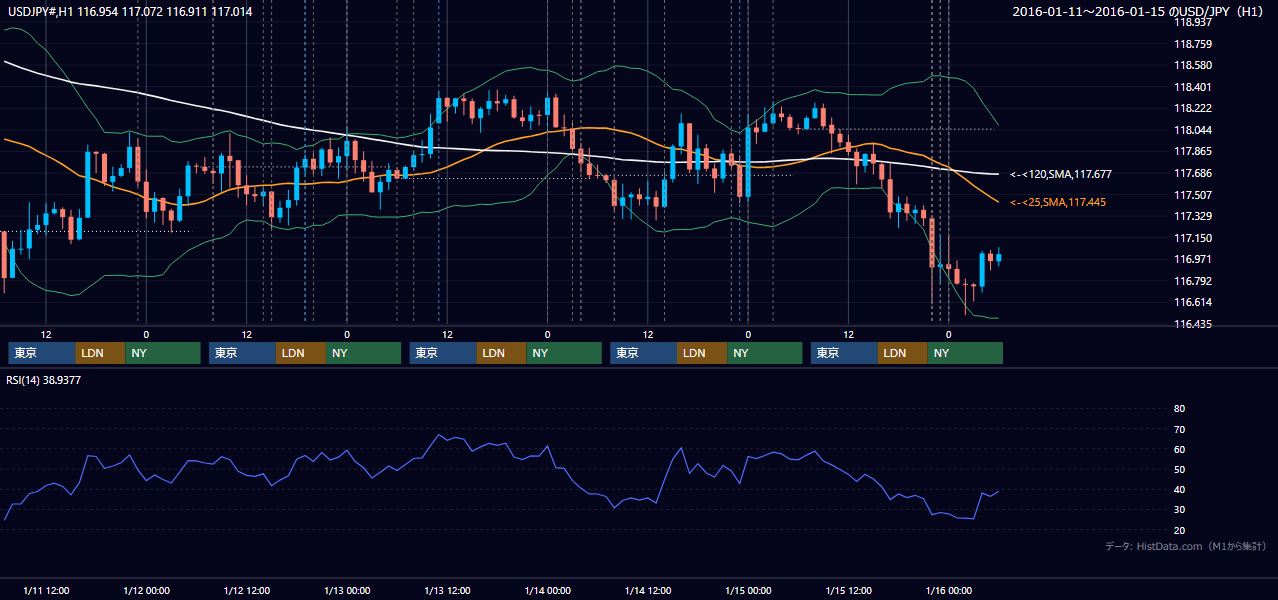Select the 117.865 axis value
1278x600 pixels.
pos(1193,151)
